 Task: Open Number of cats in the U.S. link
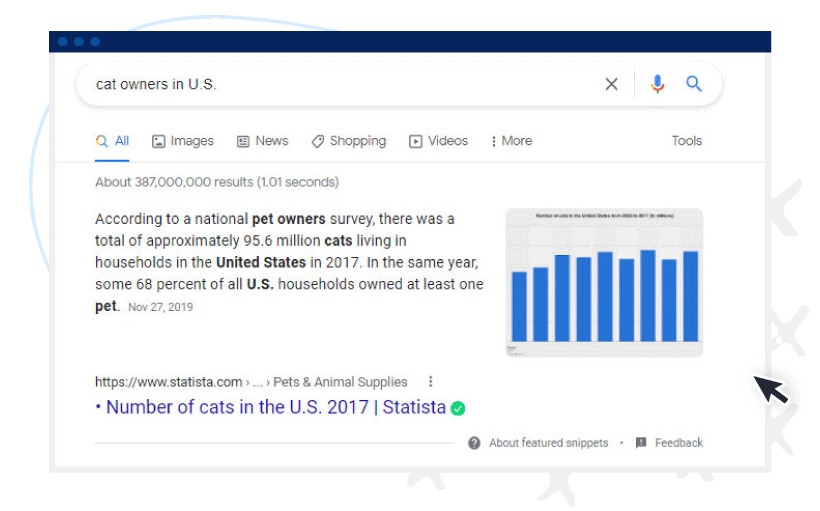pyautogui.click(x=276, y=407)
